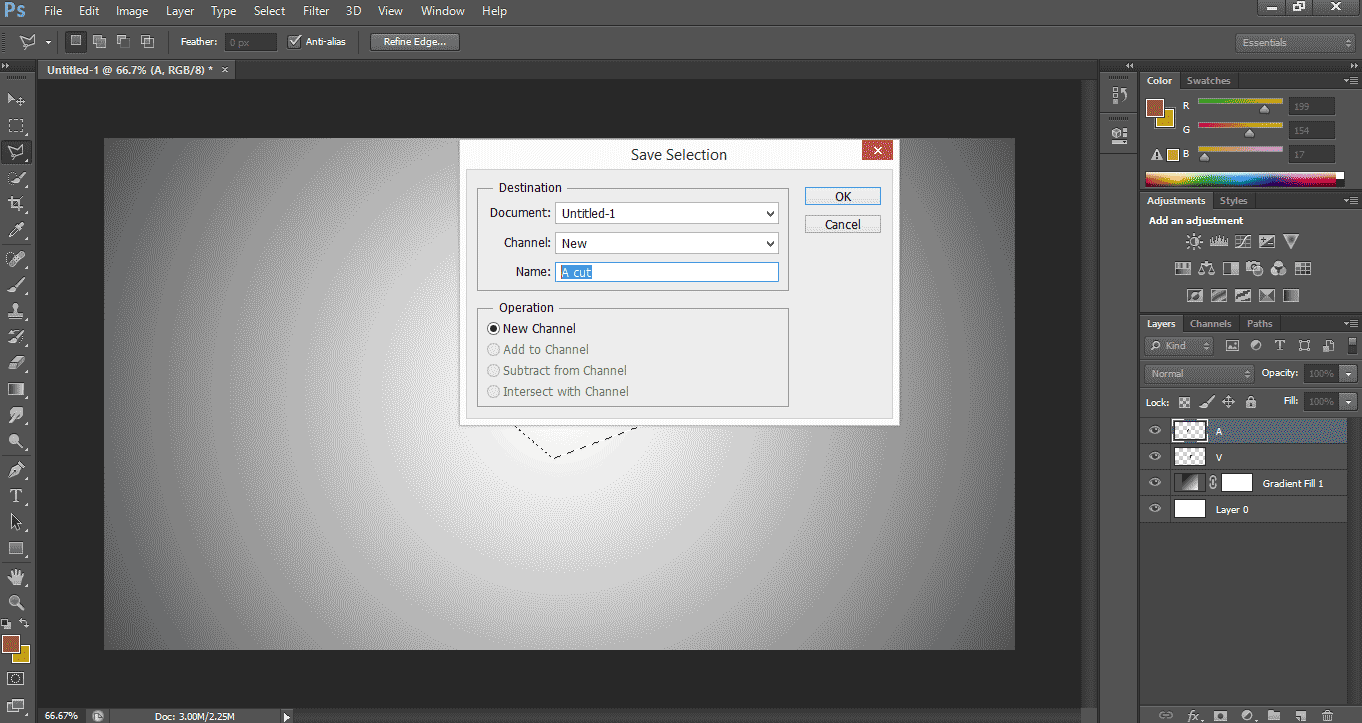
Task: Select the Eyedropper tool in toolbar
Action: [16, 231]
